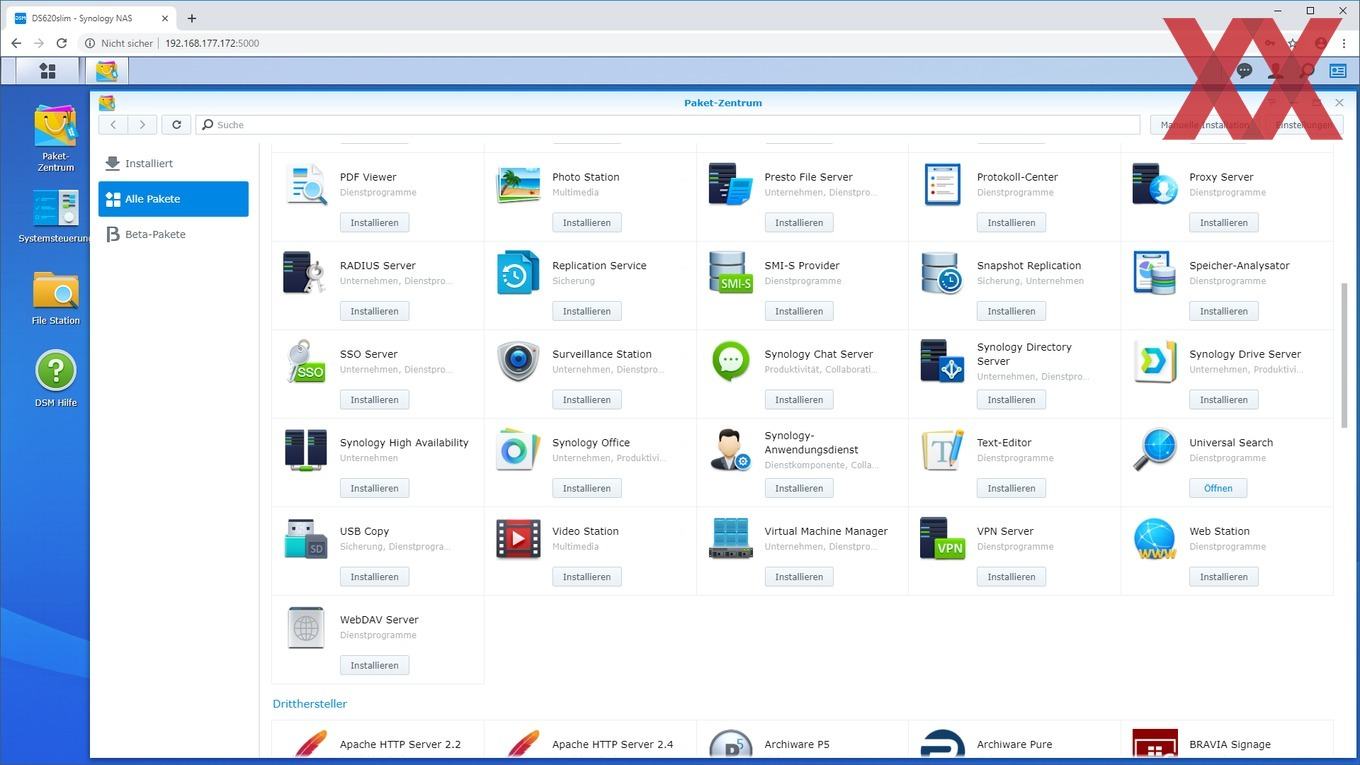Install Photo Station via Installieren button
1360x765 pixels.
587,222
